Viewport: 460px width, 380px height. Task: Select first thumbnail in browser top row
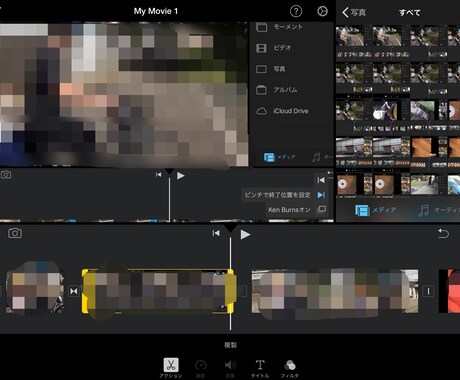tap(354, 41)
